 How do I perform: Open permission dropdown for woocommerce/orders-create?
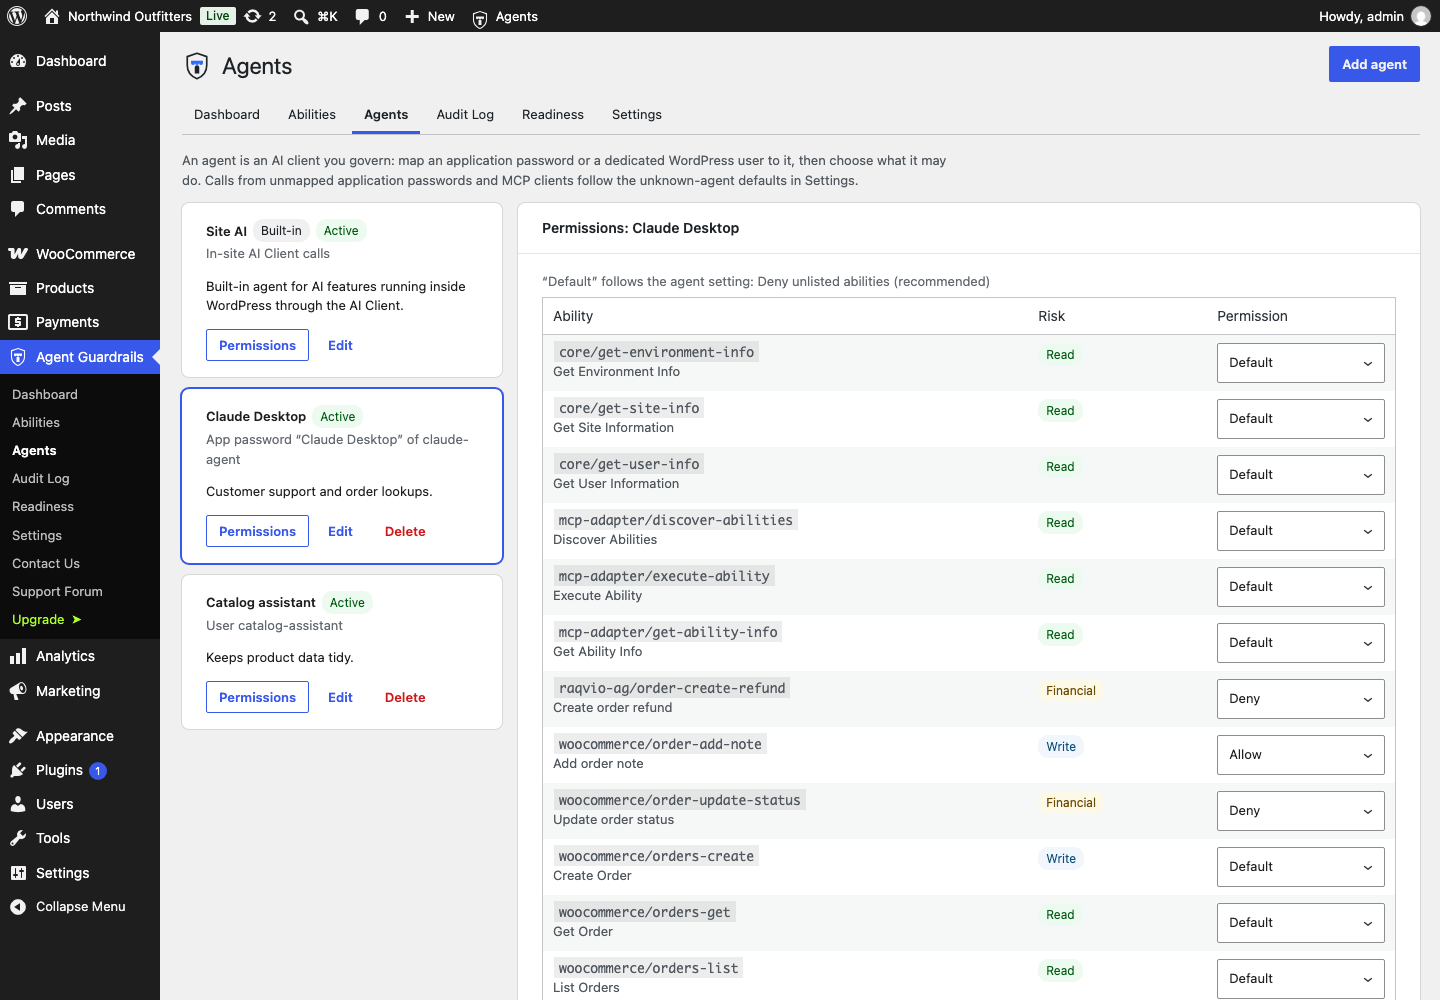pos(1300,867)
